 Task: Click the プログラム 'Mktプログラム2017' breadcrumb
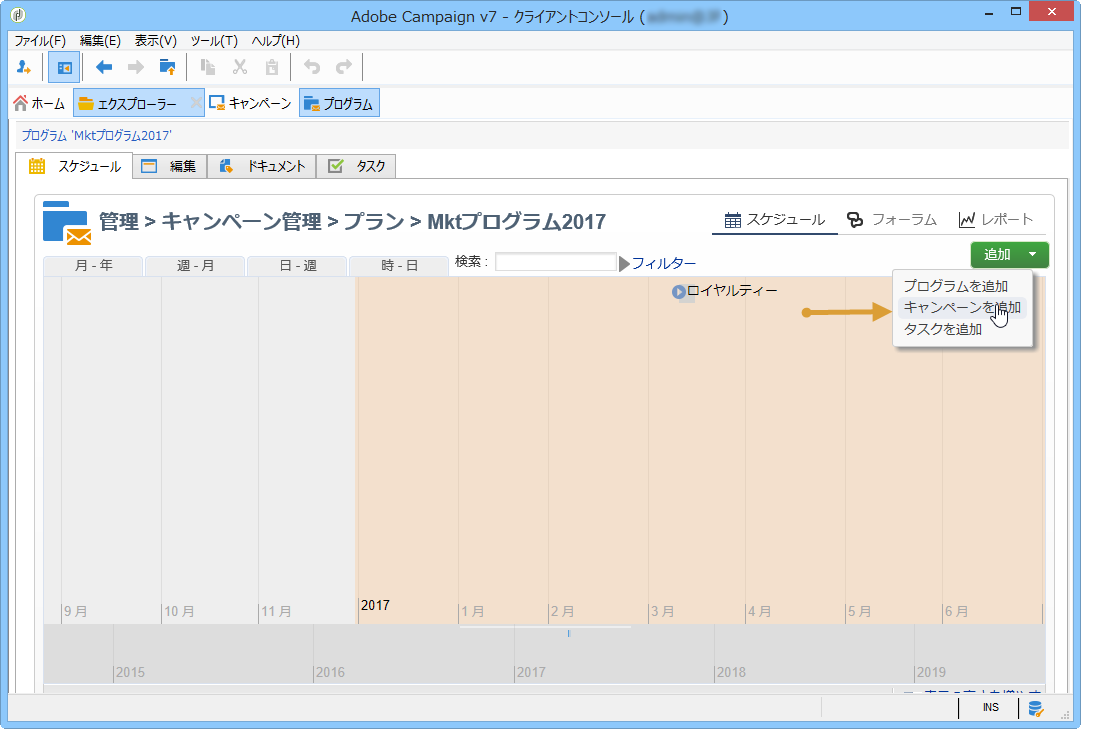(x=96, y=135)
